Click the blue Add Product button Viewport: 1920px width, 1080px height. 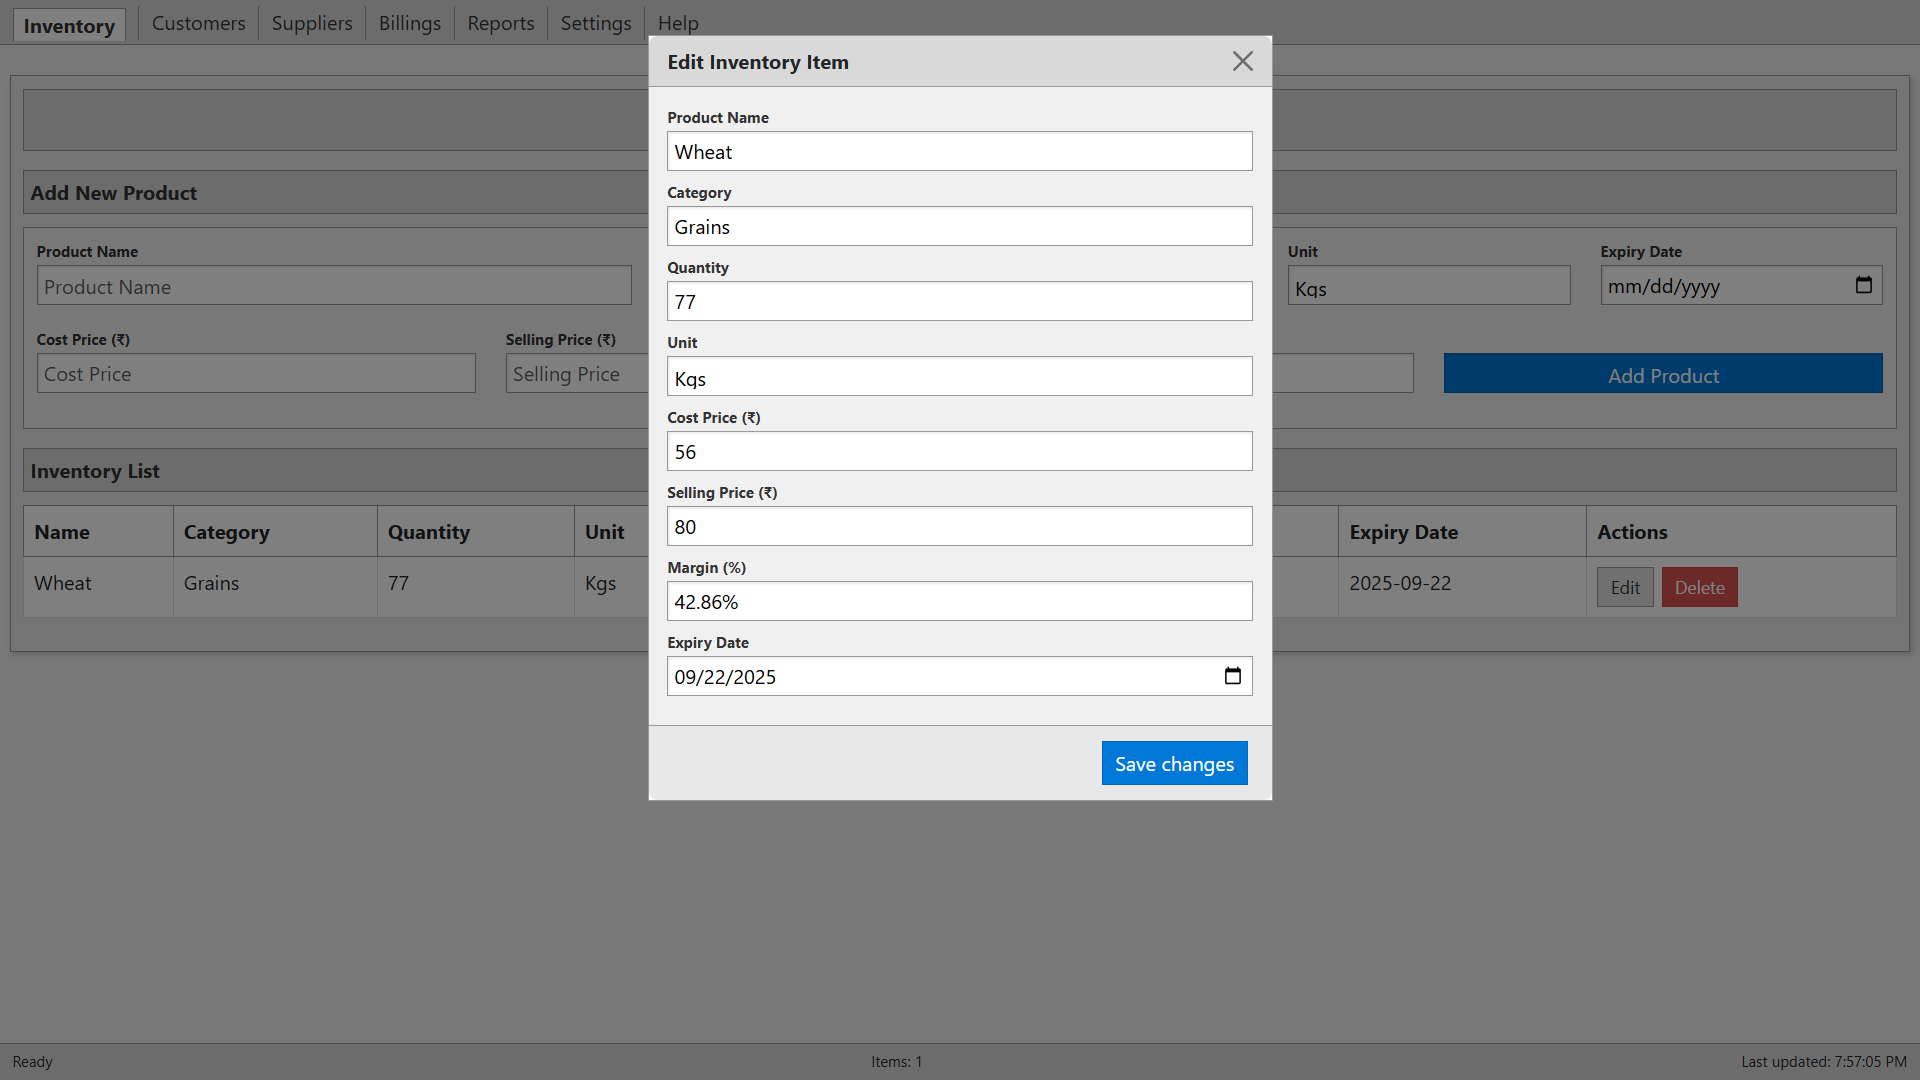click(x=1663, y=373)
